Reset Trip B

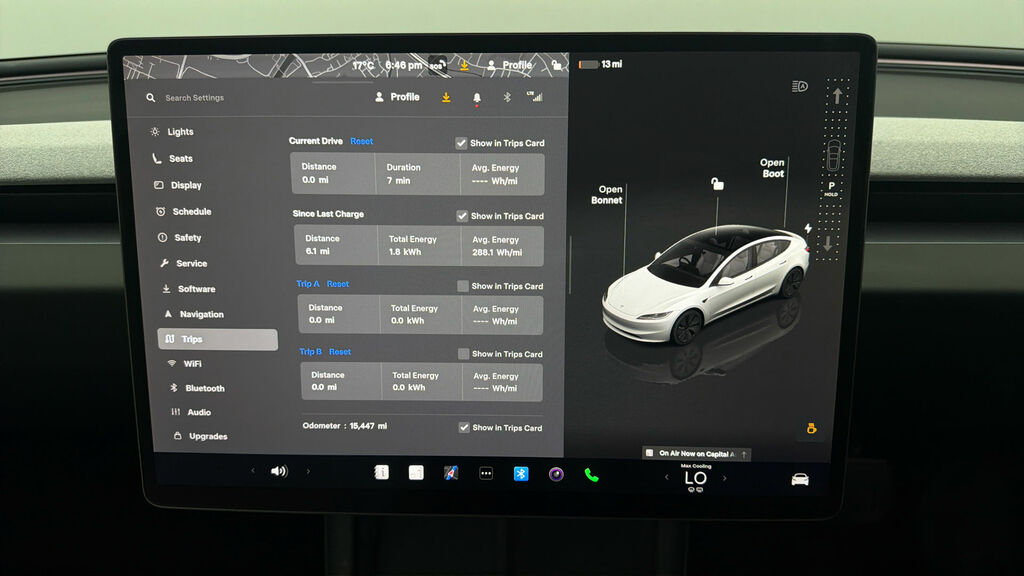point(340,352)
